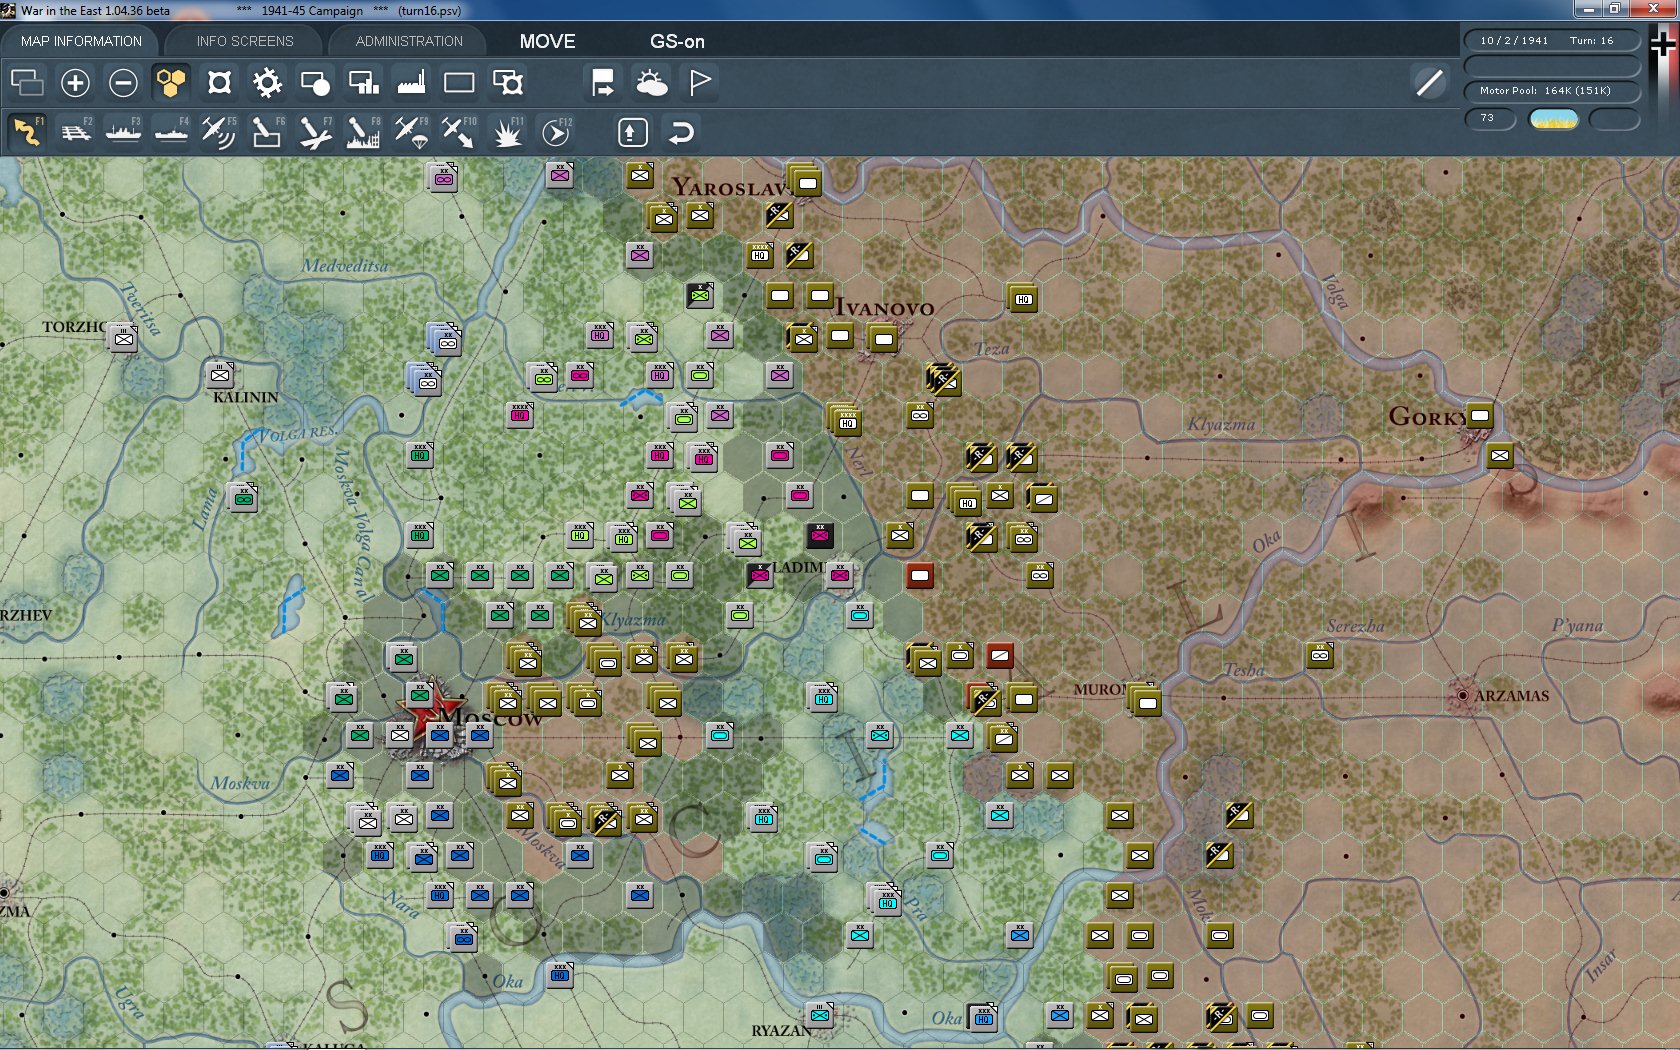The width and height of the screenshot is (1680, 1050).
Task: Click the flag with arrow icon
Action: point(603,83)
